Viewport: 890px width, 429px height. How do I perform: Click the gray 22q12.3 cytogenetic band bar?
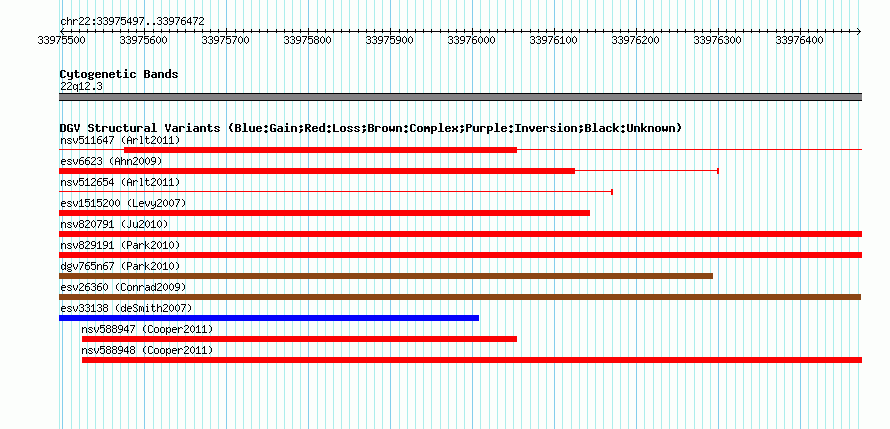point(460,97)
